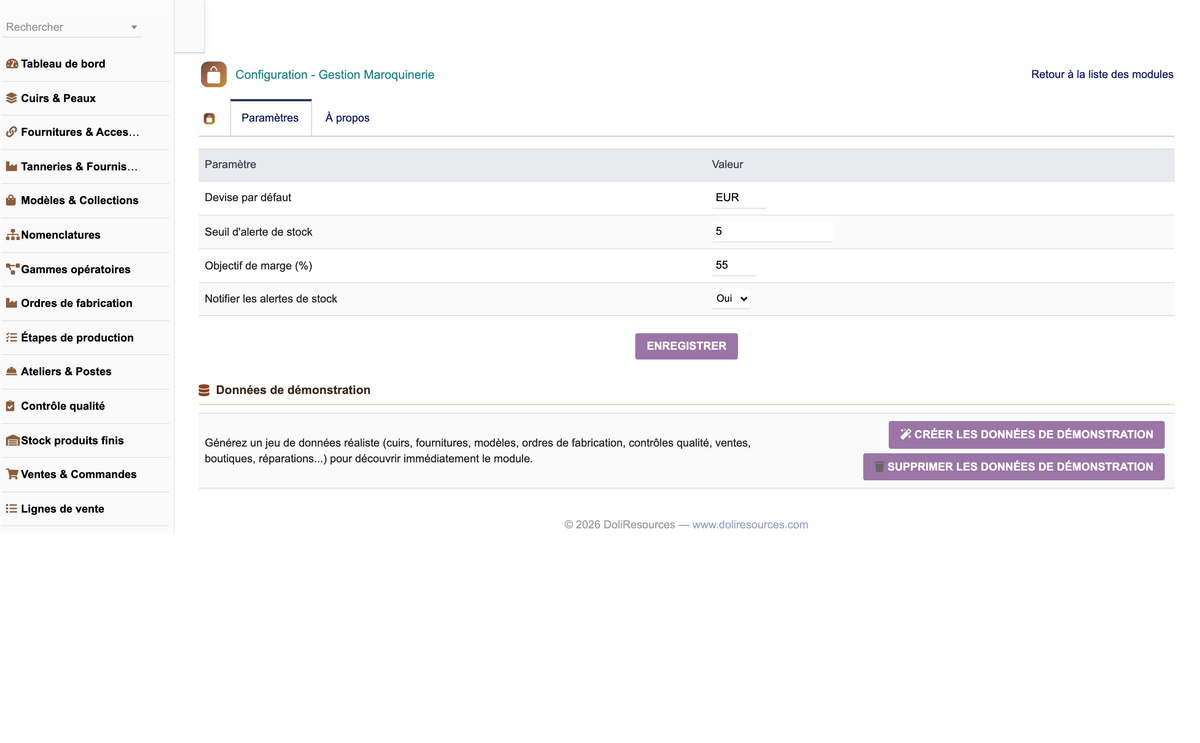Focus the Devise par défaut EUR field

[x=739, y=198]
